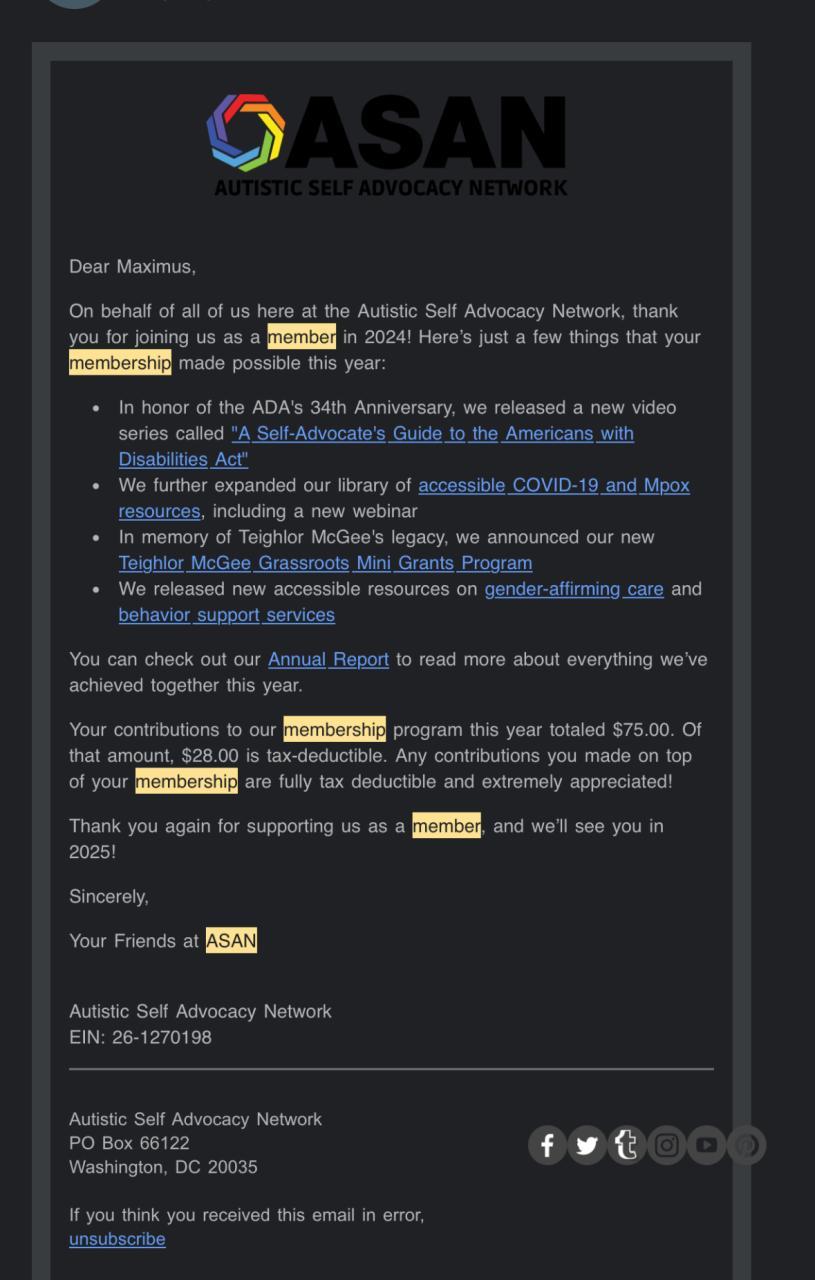815x1280 pixels.
Task: Open the Tumblr social icon
Action: pos(627,1145)
